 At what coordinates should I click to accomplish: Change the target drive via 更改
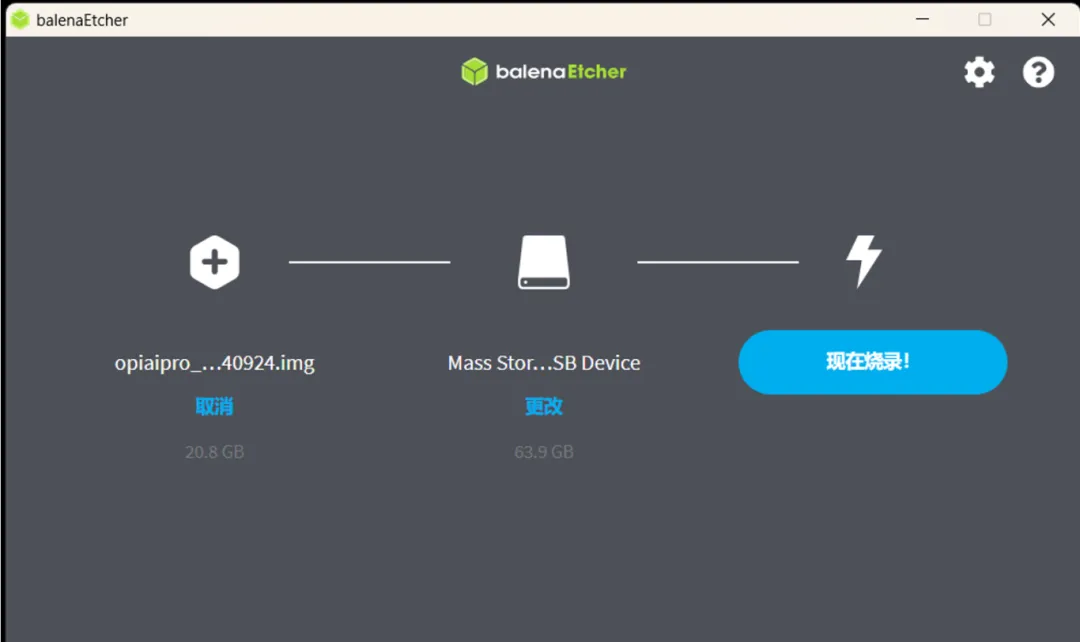543,406
